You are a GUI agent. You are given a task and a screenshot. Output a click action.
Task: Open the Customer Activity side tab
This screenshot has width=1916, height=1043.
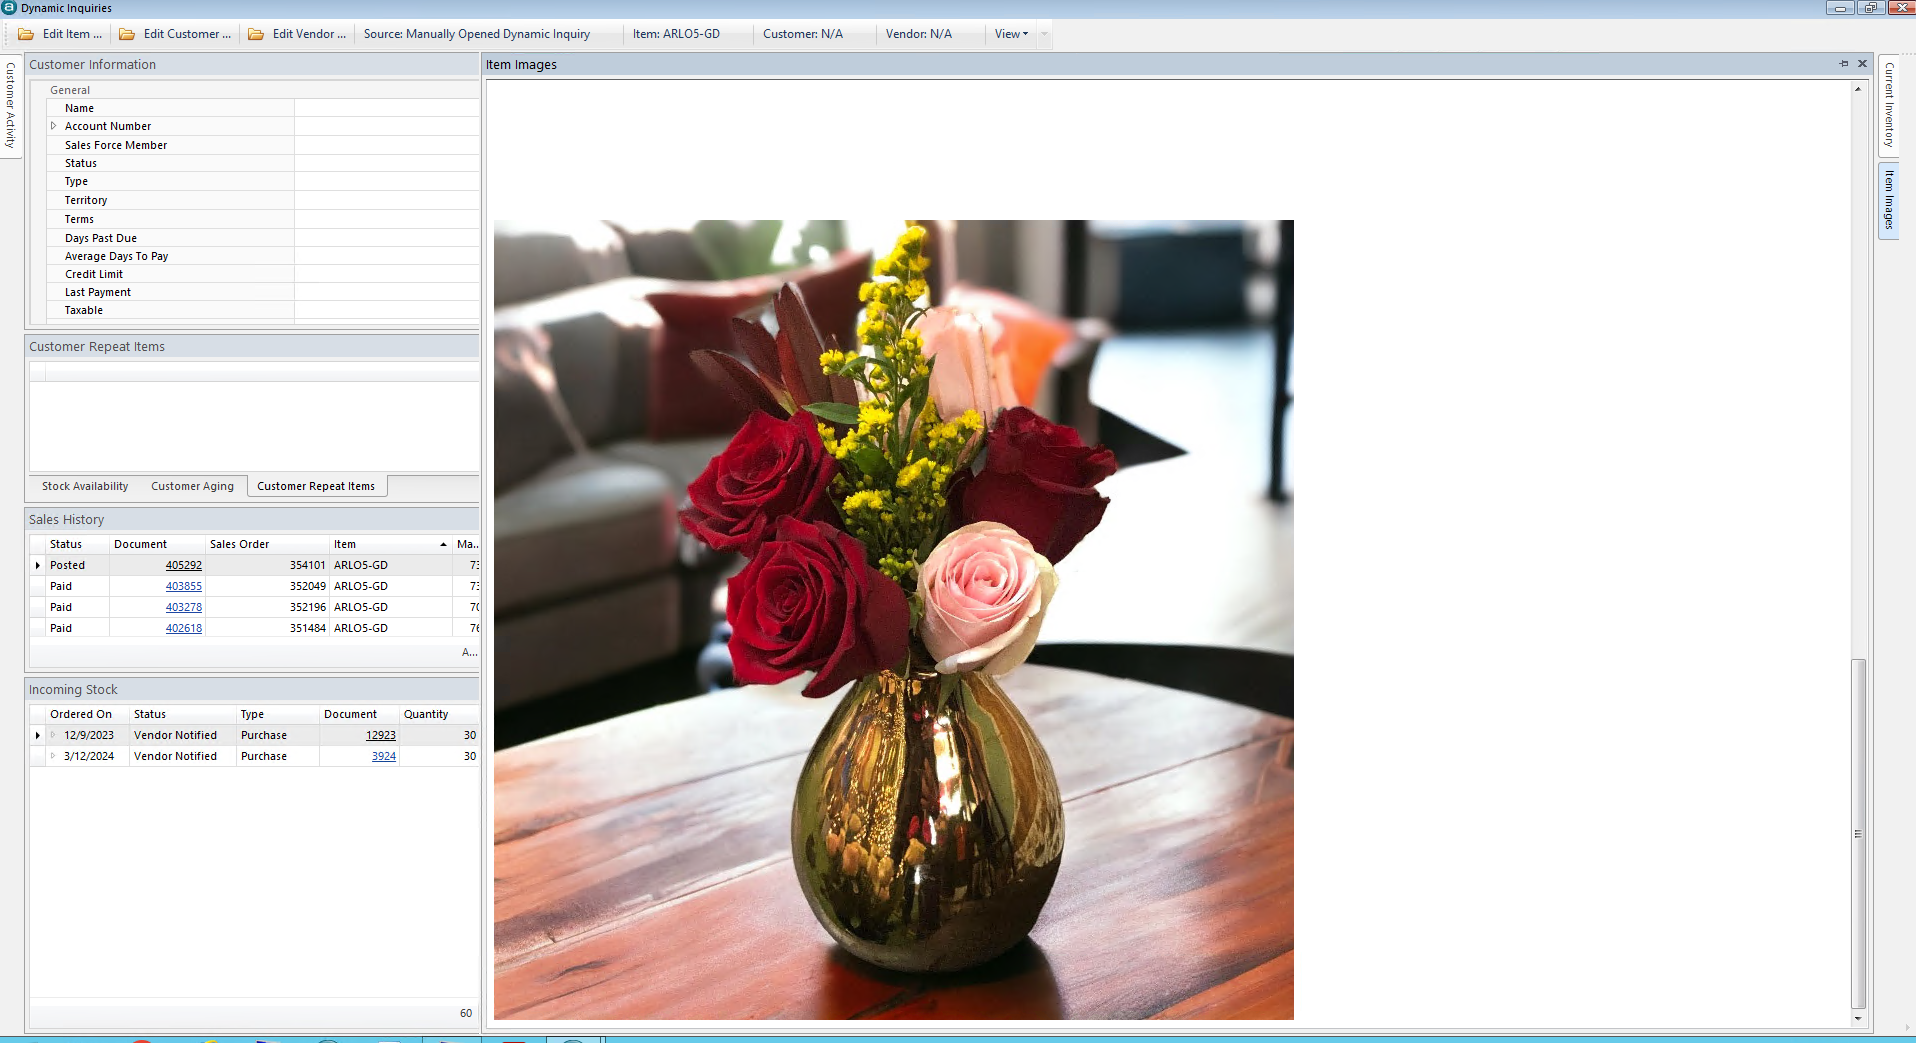tap(11, 105)
